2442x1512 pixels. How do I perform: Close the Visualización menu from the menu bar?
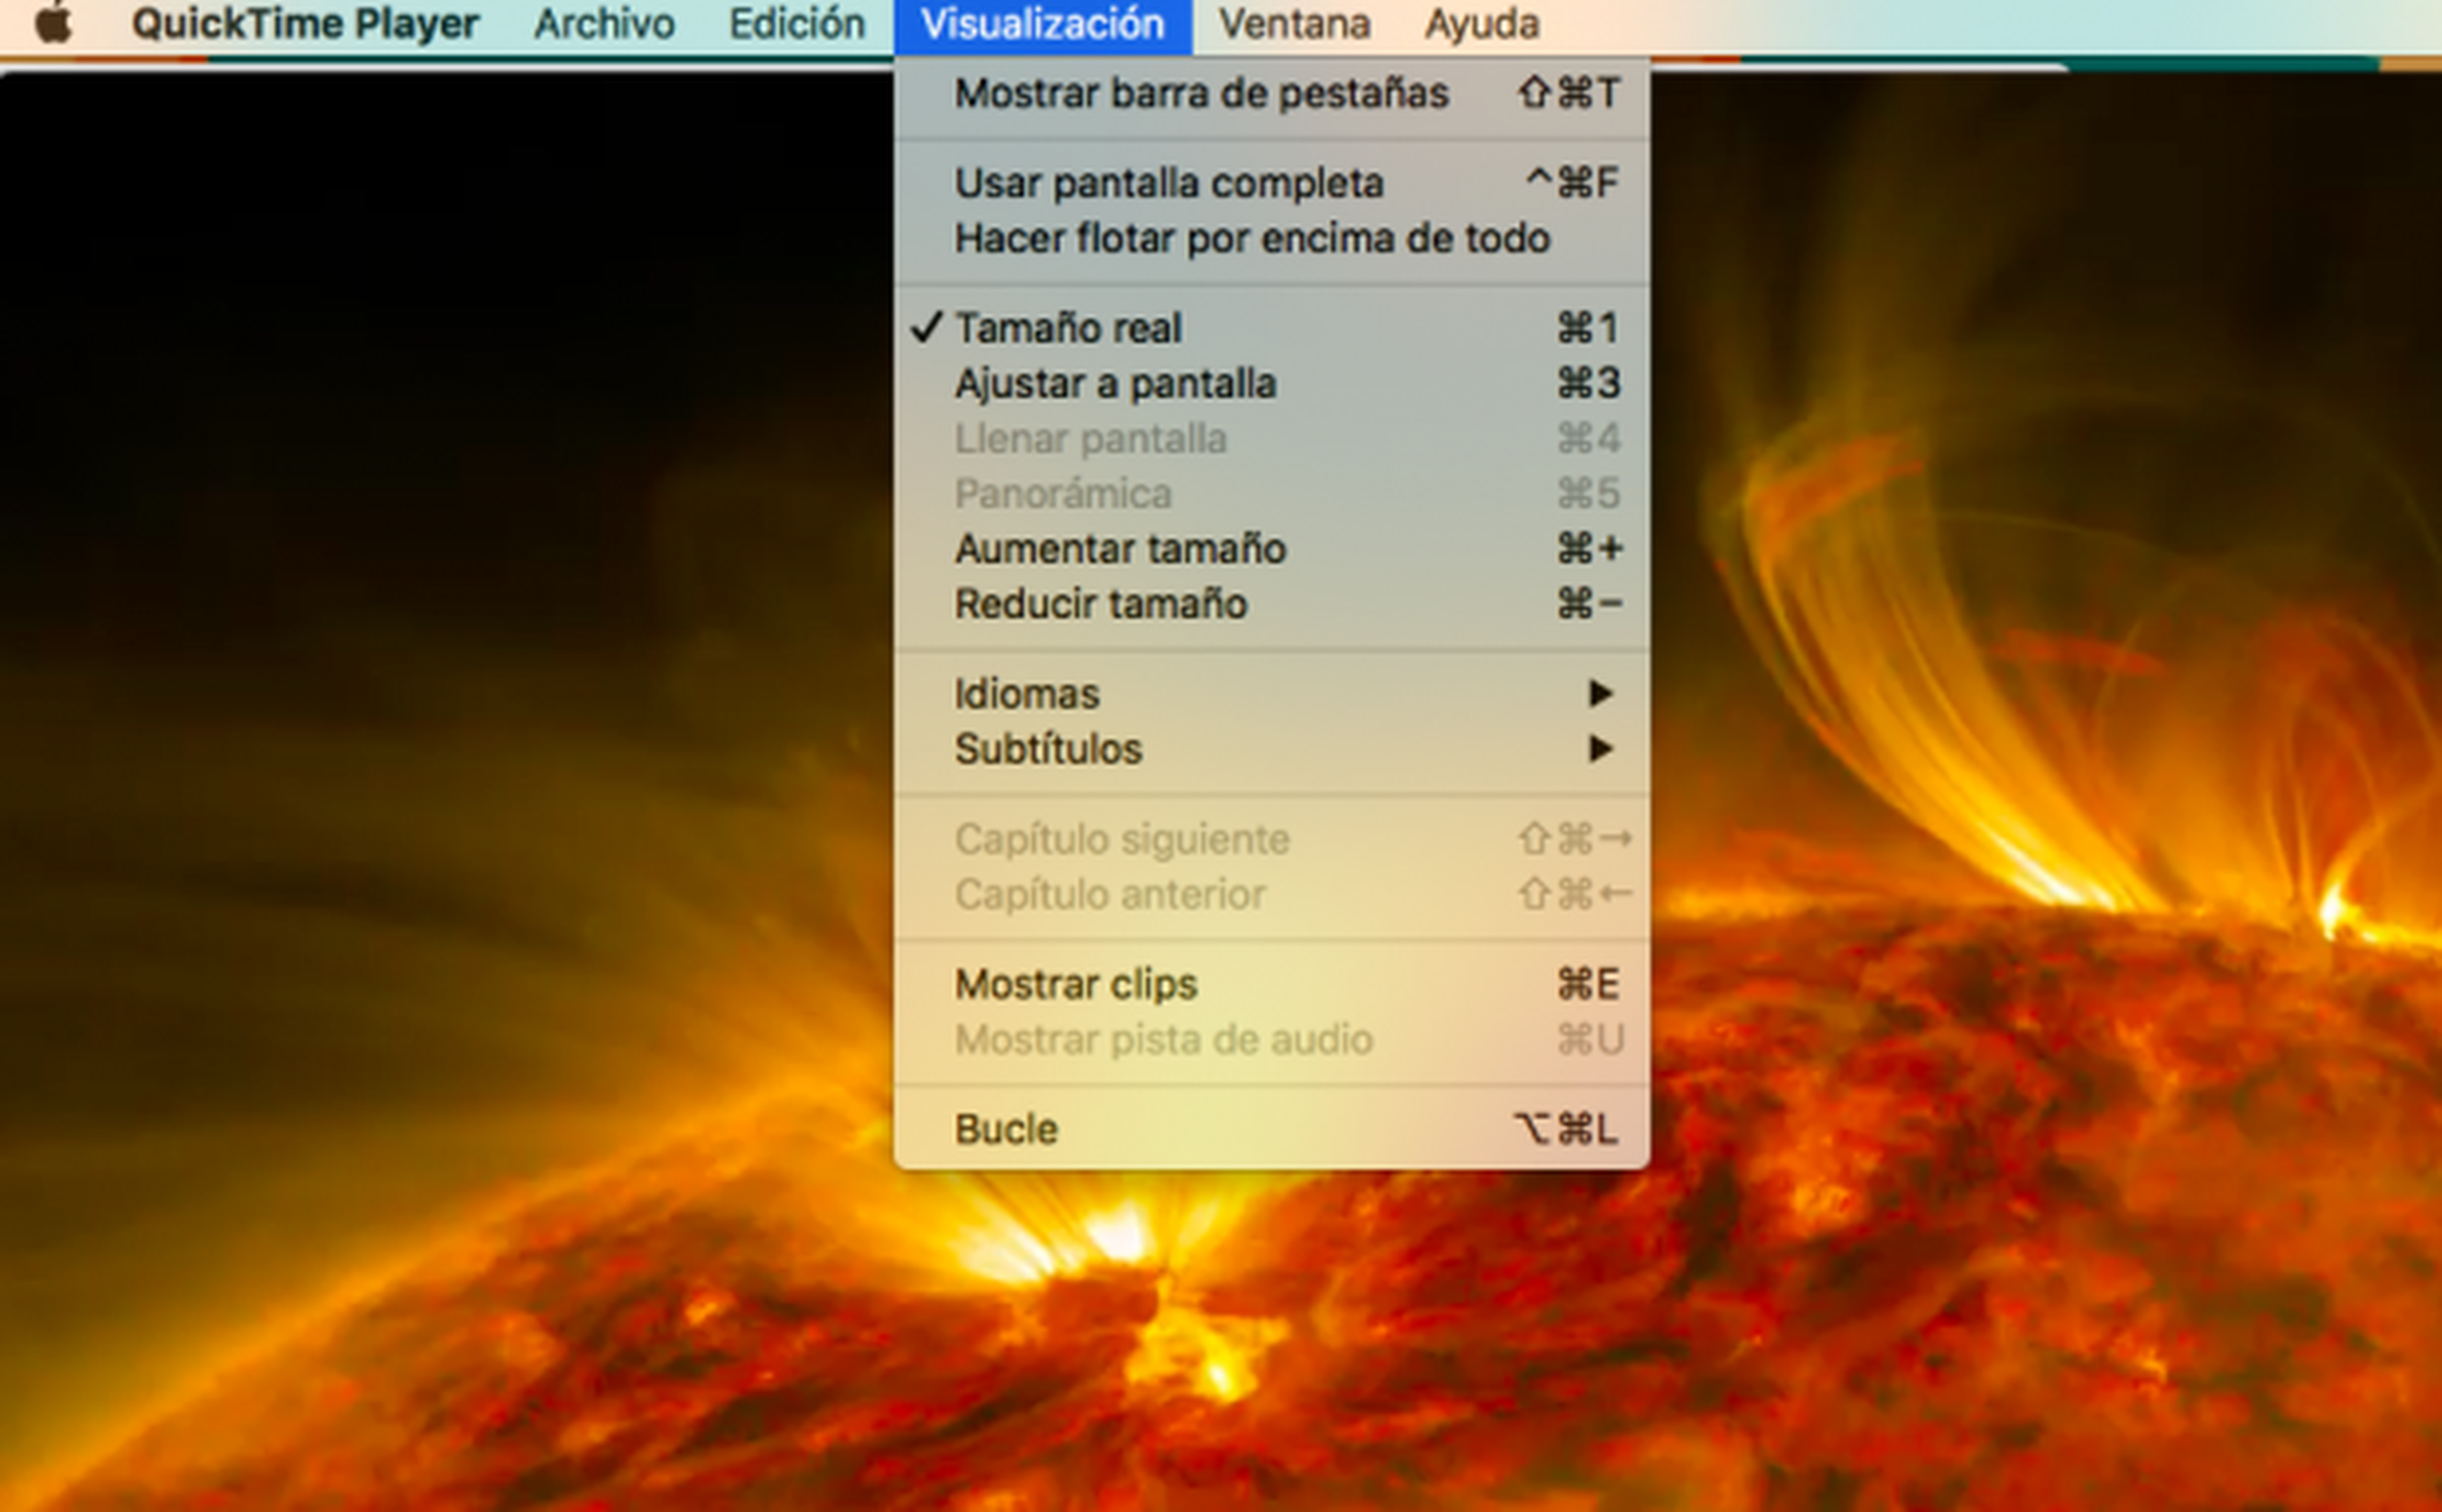pyautogui.click(x=1043, y=26)
